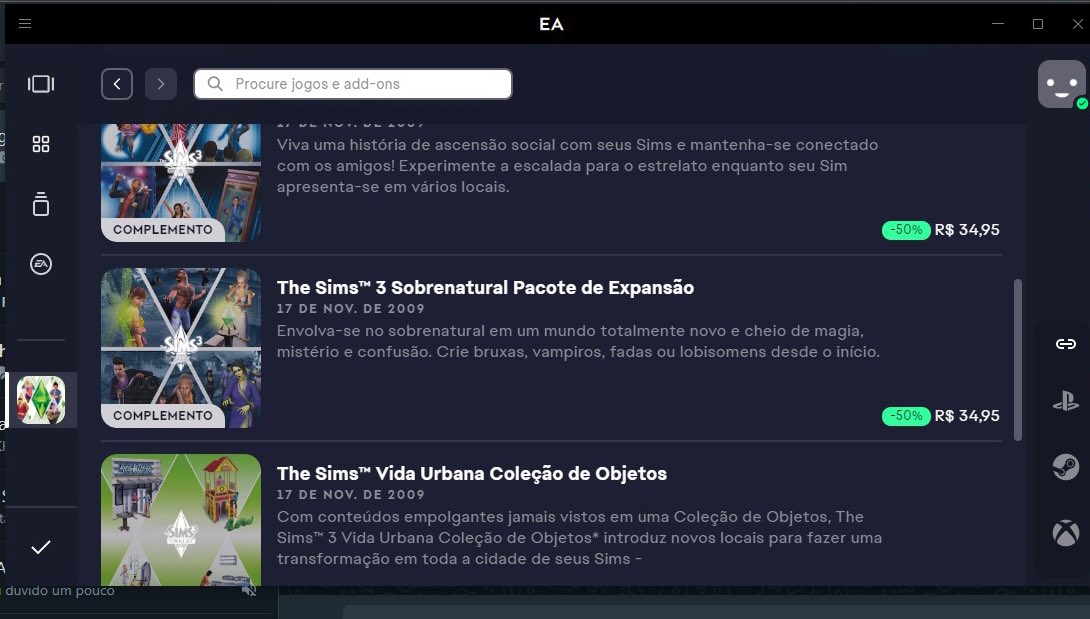Maximize the EA app window
This screenshot has width=1090, height=619.
[x=1038, y=24]
